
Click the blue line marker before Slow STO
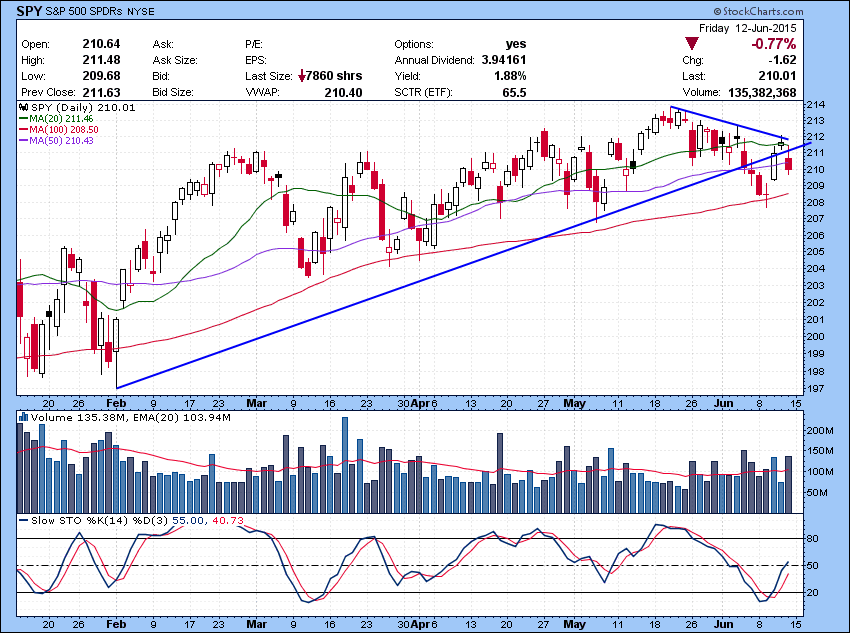(24, 520)
